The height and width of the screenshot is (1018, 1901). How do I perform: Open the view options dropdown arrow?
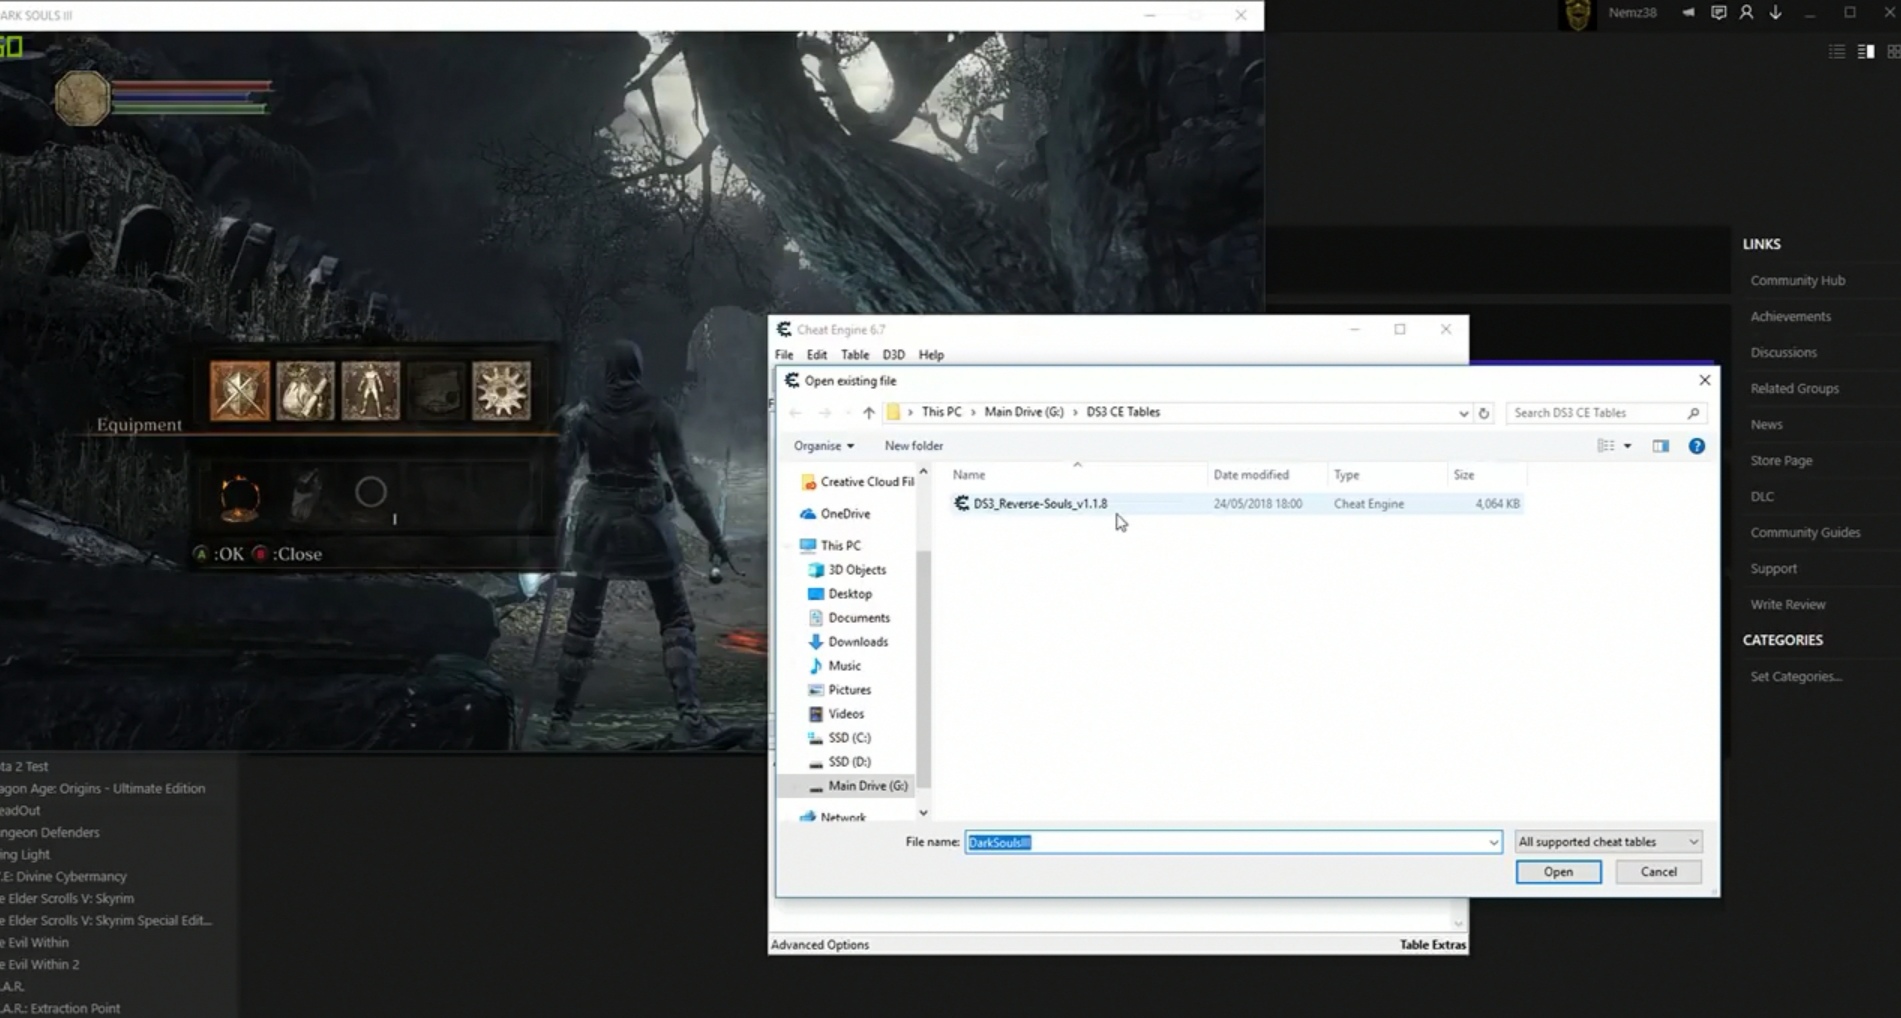coord(1628,446)
